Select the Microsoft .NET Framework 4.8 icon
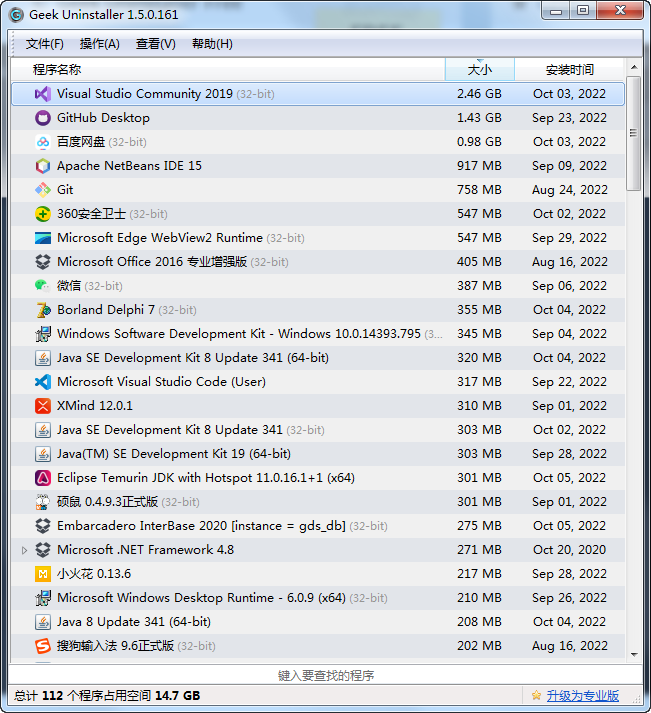Screen dimensions: 651x713 point(43,550)
